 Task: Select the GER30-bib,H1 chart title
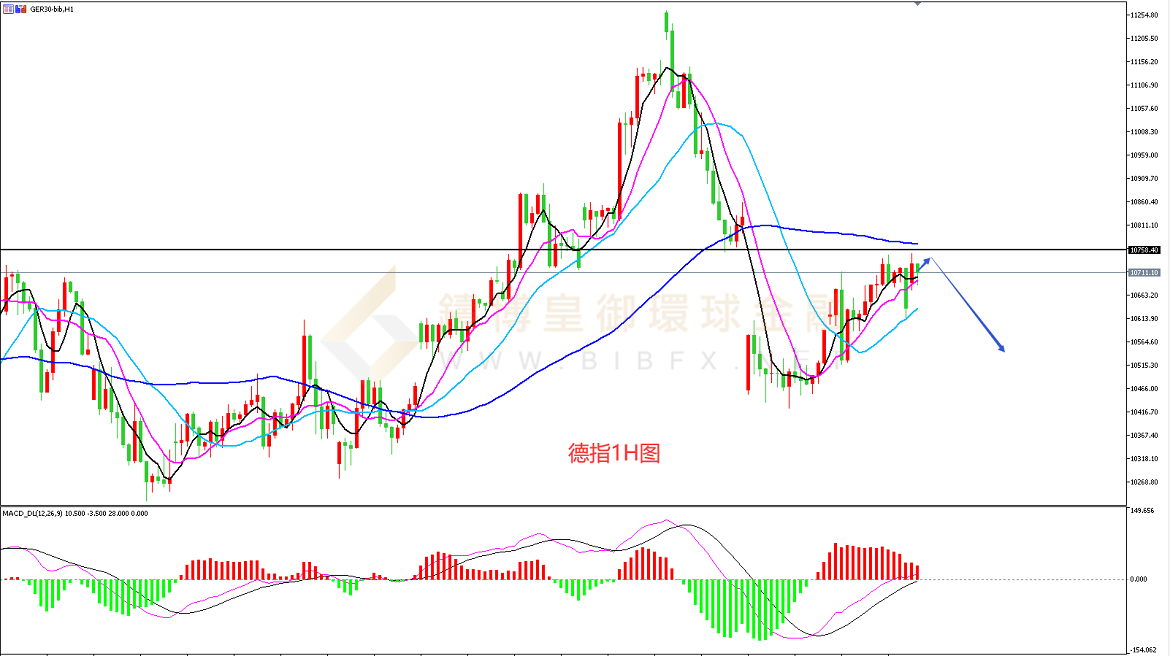(51, 9)
